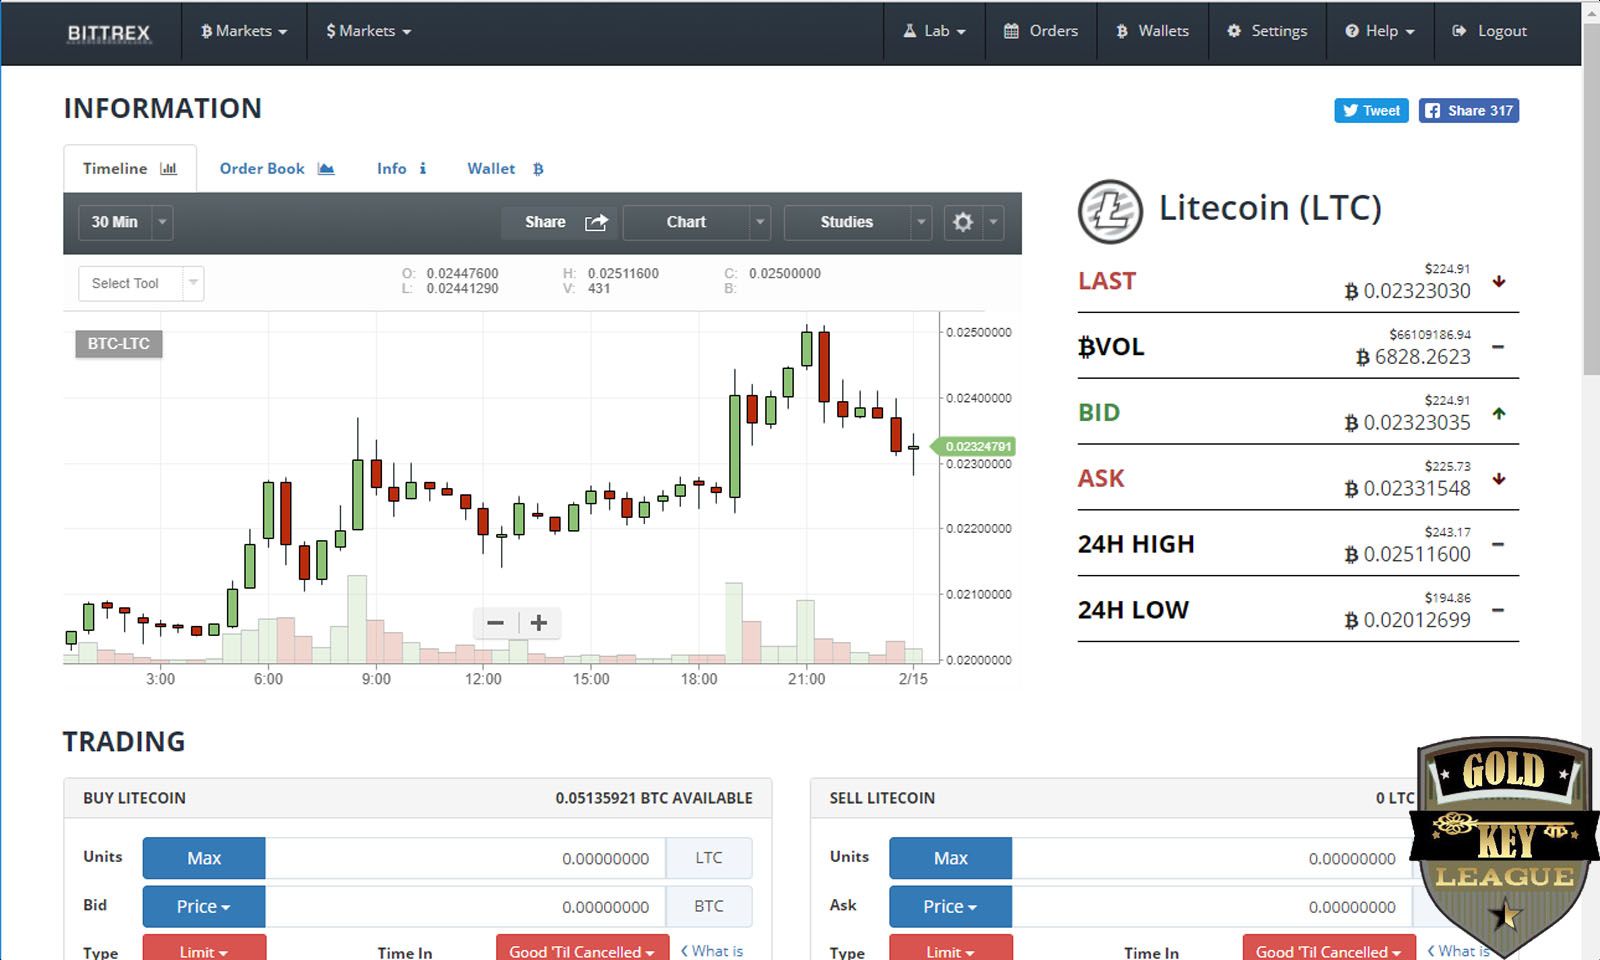Open the Good 'Til Cancelled dropdown
The height and width of the screenshot is (960, 1600).
point(581,951)
